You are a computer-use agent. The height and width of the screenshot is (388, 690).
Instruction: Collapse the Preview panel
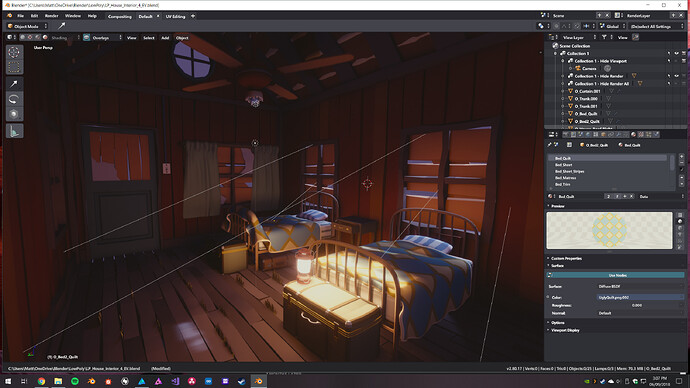[558, 206]
